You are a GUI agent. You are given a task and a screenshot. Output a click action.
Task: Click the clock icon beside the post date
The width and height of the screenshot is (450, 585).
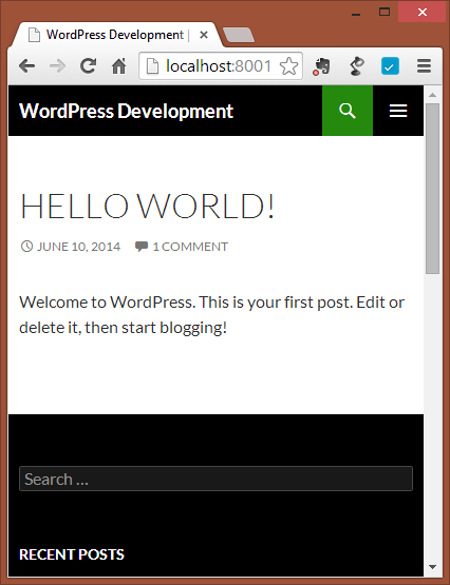(26, 246)
